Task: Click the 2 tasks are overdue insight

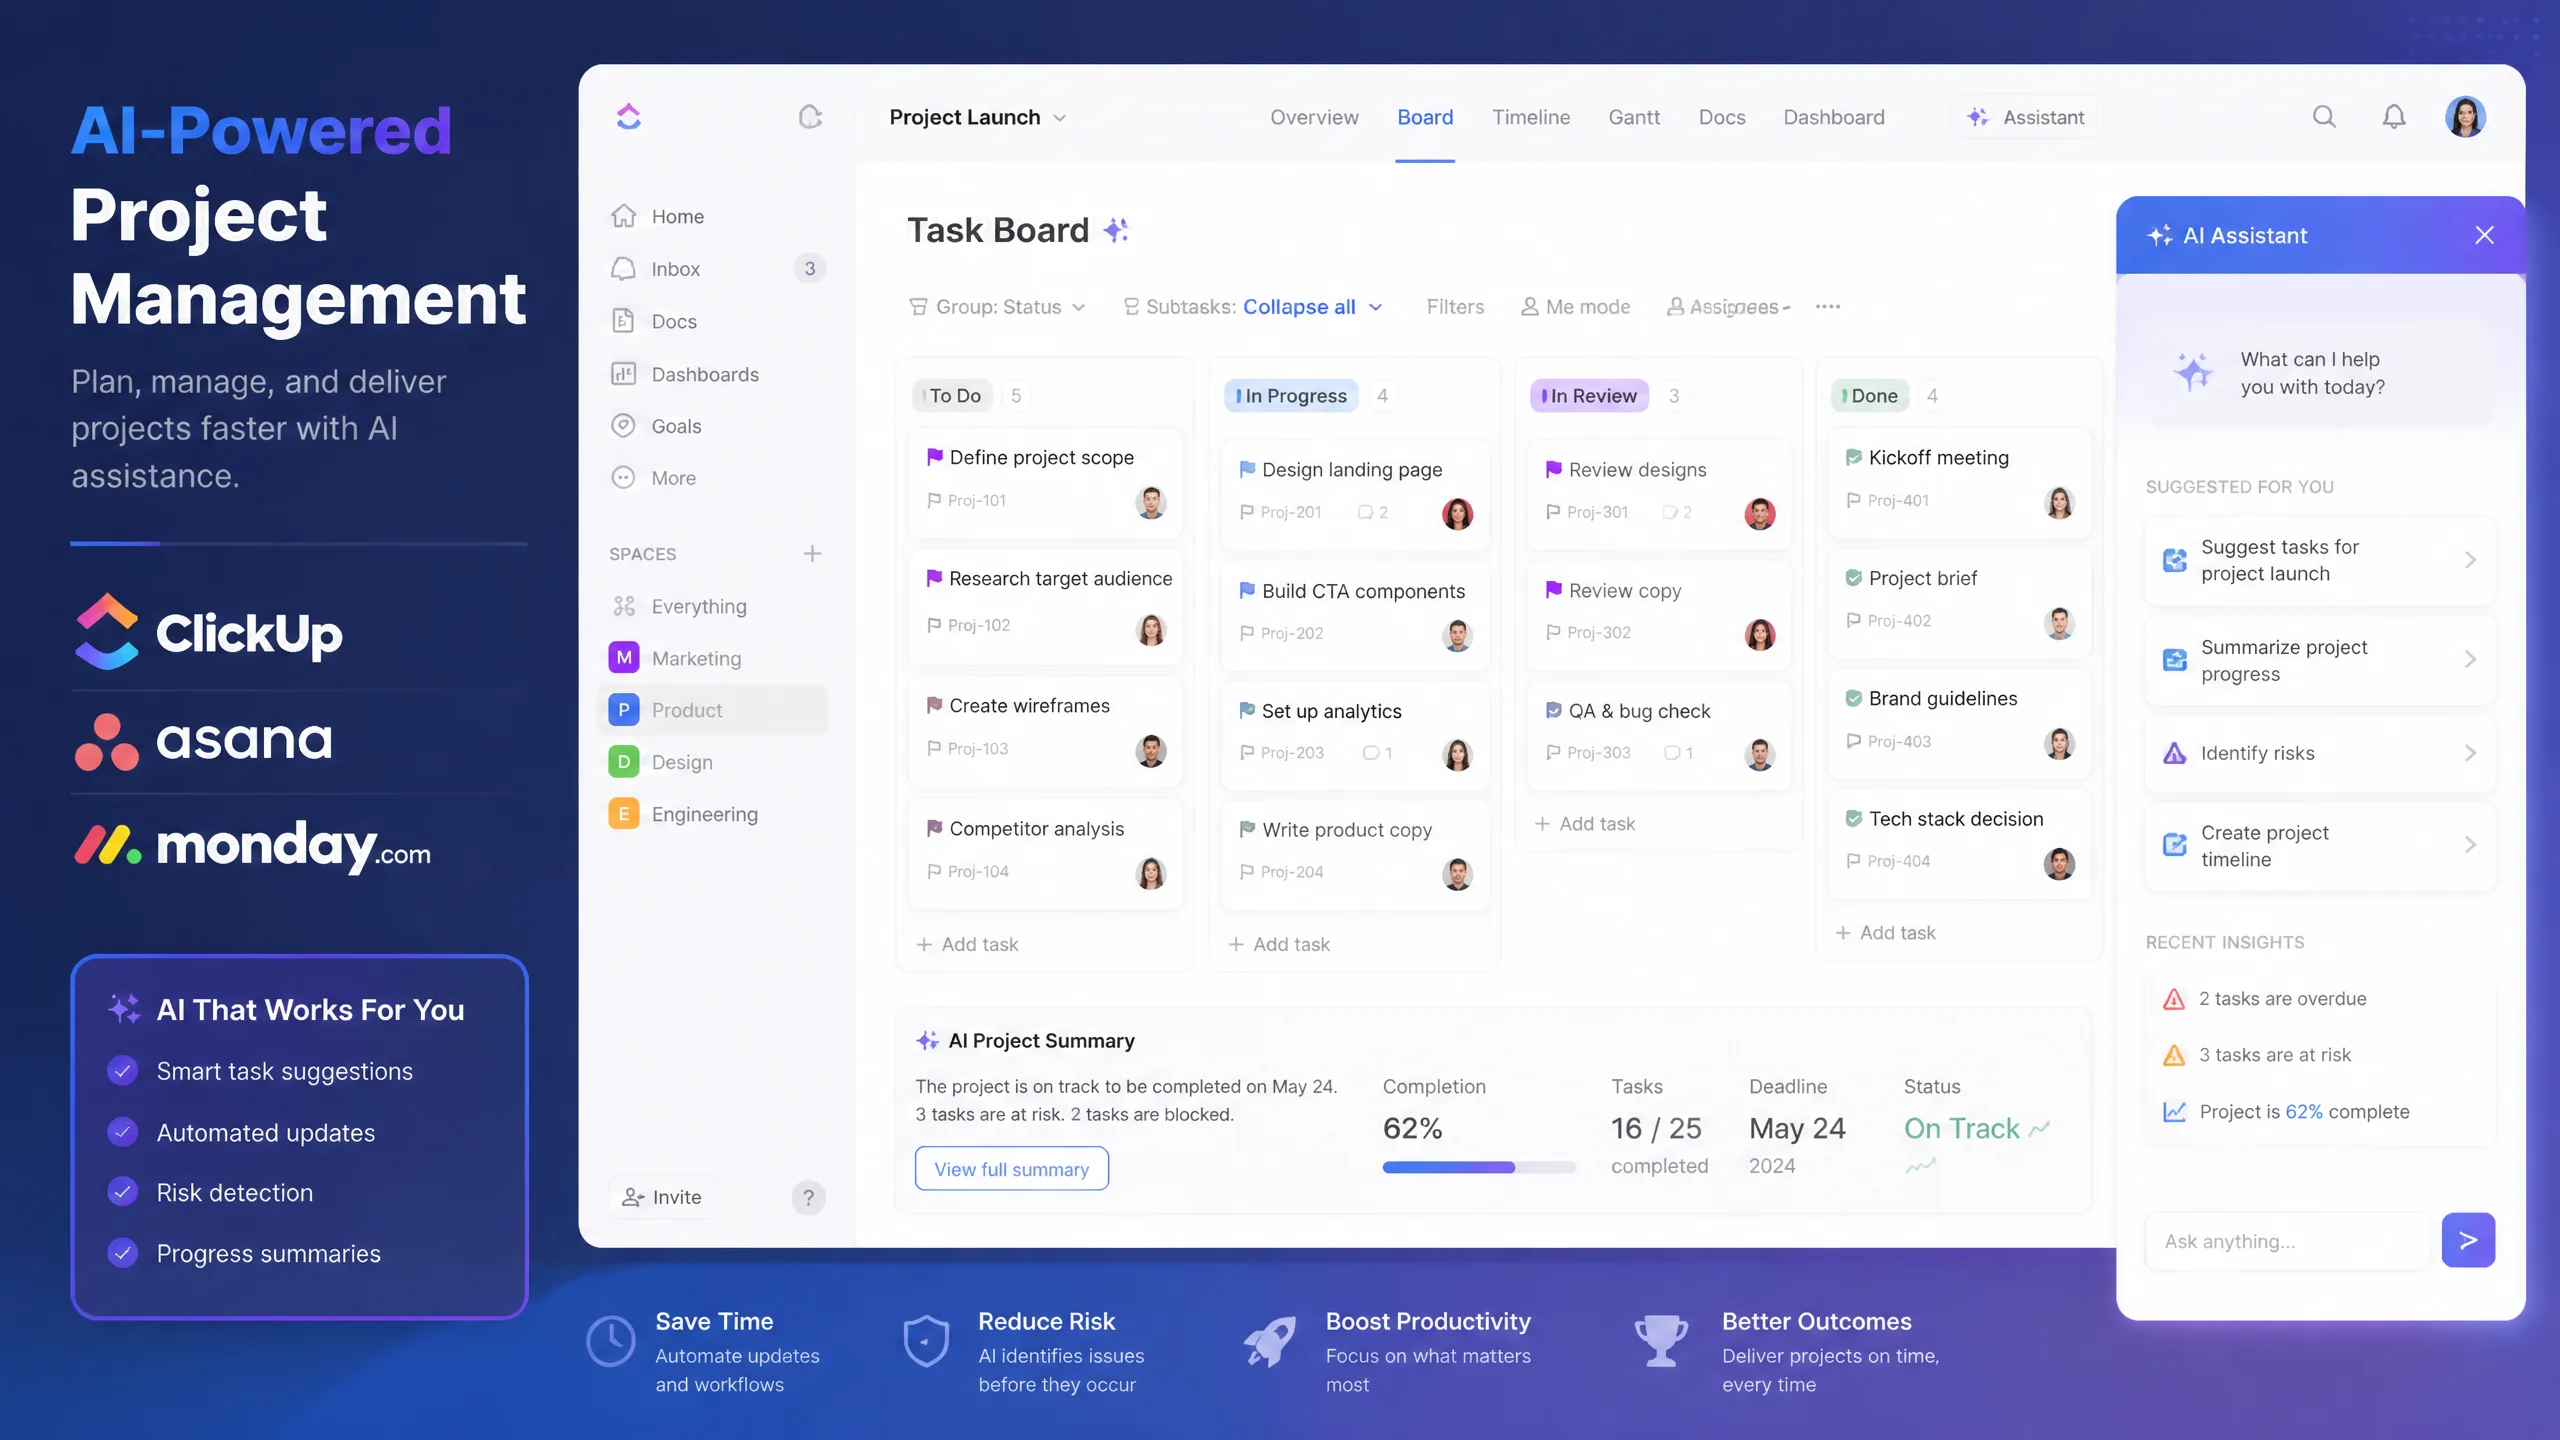Action: (x=2264, y=999)
